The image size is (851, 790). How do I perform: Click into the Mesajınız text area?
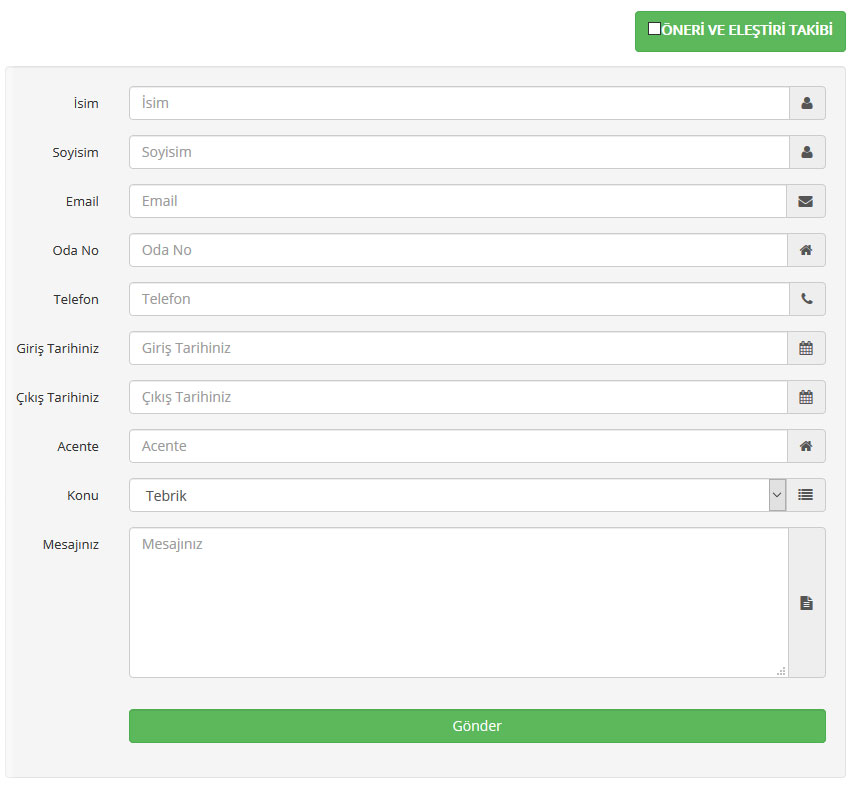pyautogui.click(x=459, y=602)
